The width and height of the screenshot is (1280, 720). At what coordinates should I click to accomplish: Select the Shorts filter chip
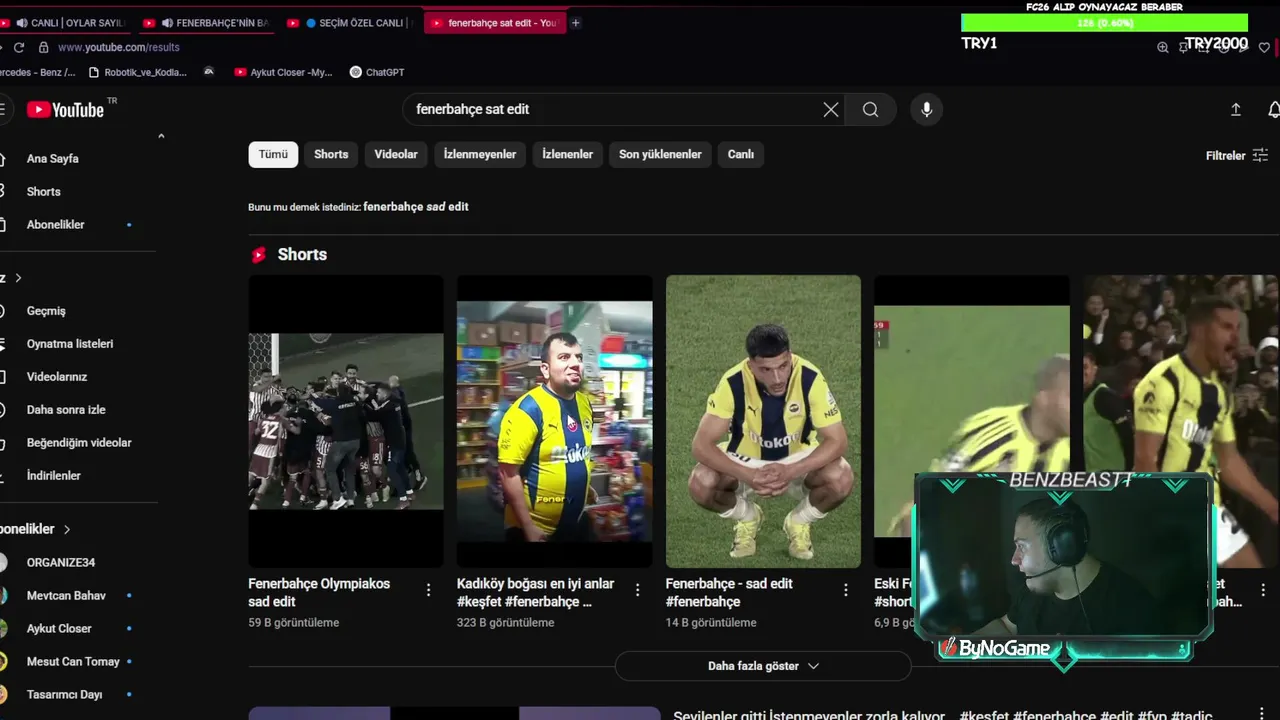[331, 154]
